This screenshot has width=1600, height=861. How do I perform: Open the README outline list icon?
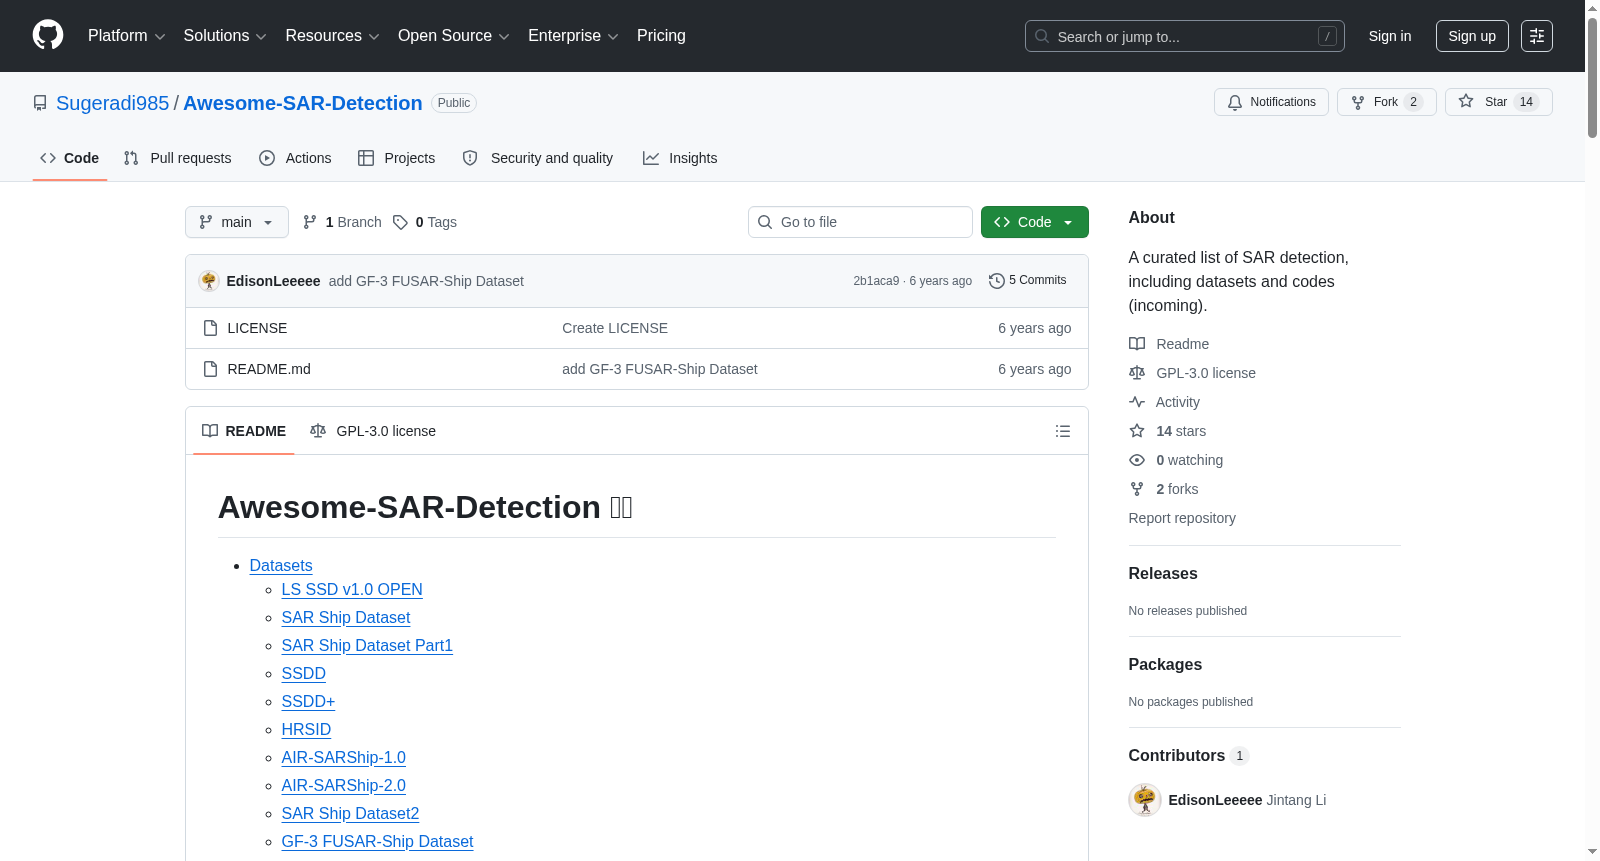[1063, 431]
